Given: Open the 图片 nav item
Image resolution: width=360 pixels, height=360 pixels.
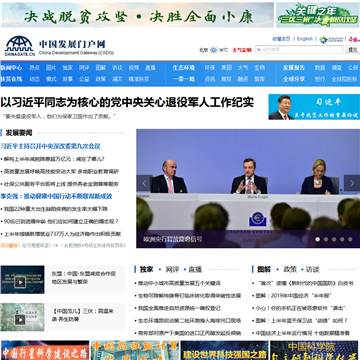Looking at the screenshot, I should coord(51,68).
